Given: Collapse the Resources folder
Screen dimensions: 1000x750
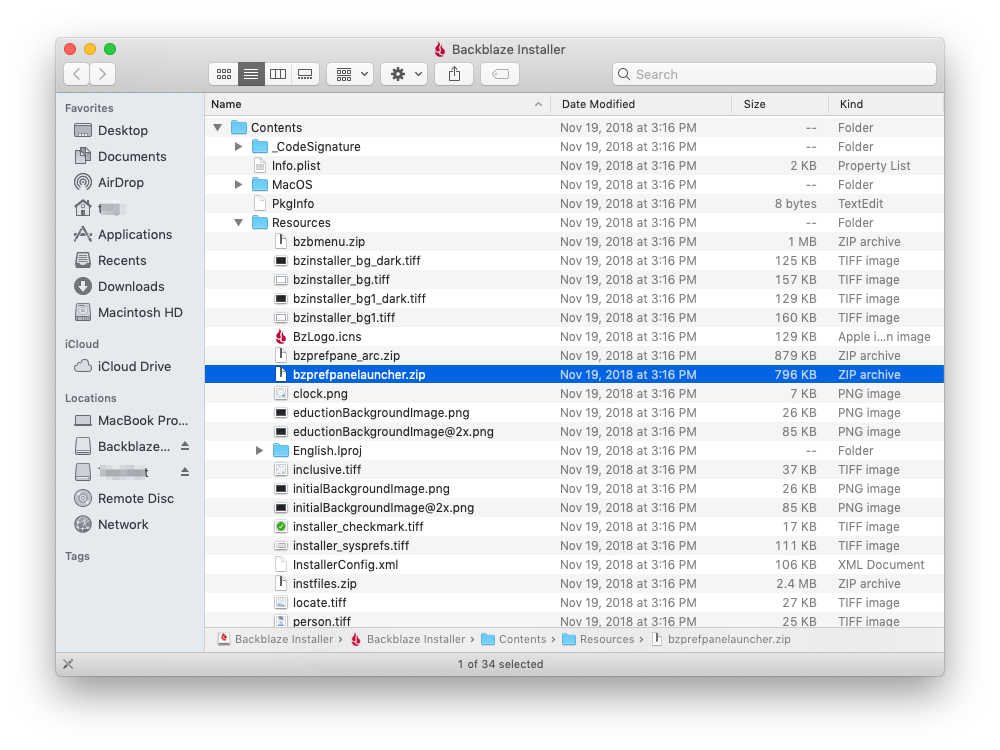Looking at the screenshot, I should coord(239,223).
